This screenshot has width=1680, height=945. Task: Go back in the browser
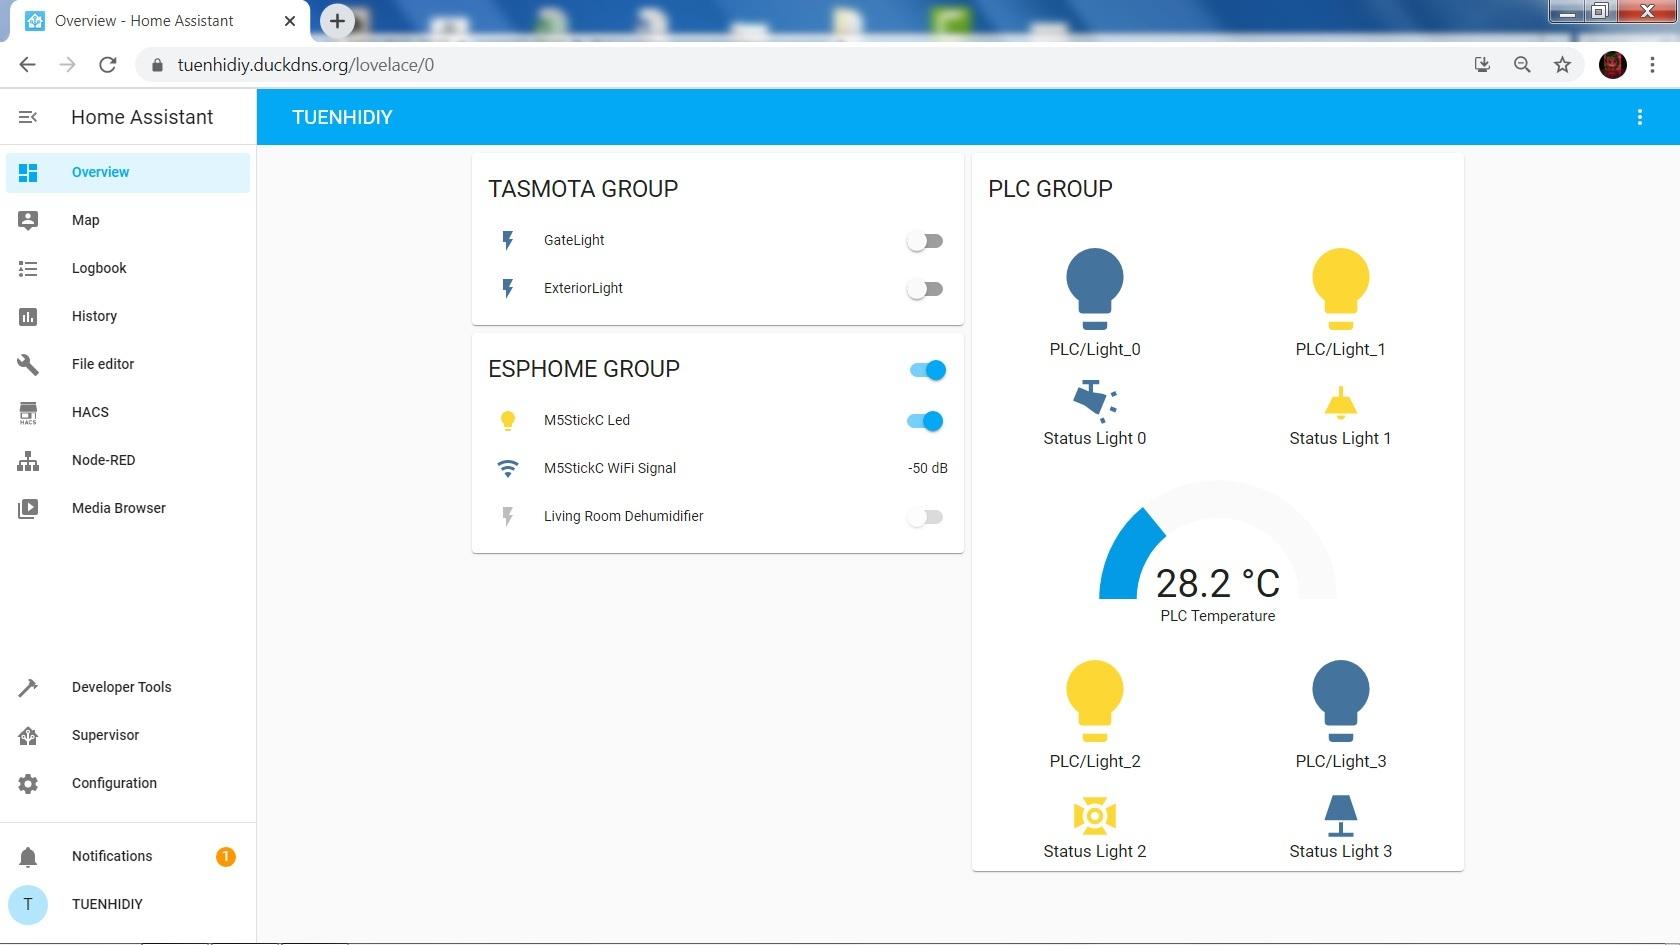tap(27, 65)
